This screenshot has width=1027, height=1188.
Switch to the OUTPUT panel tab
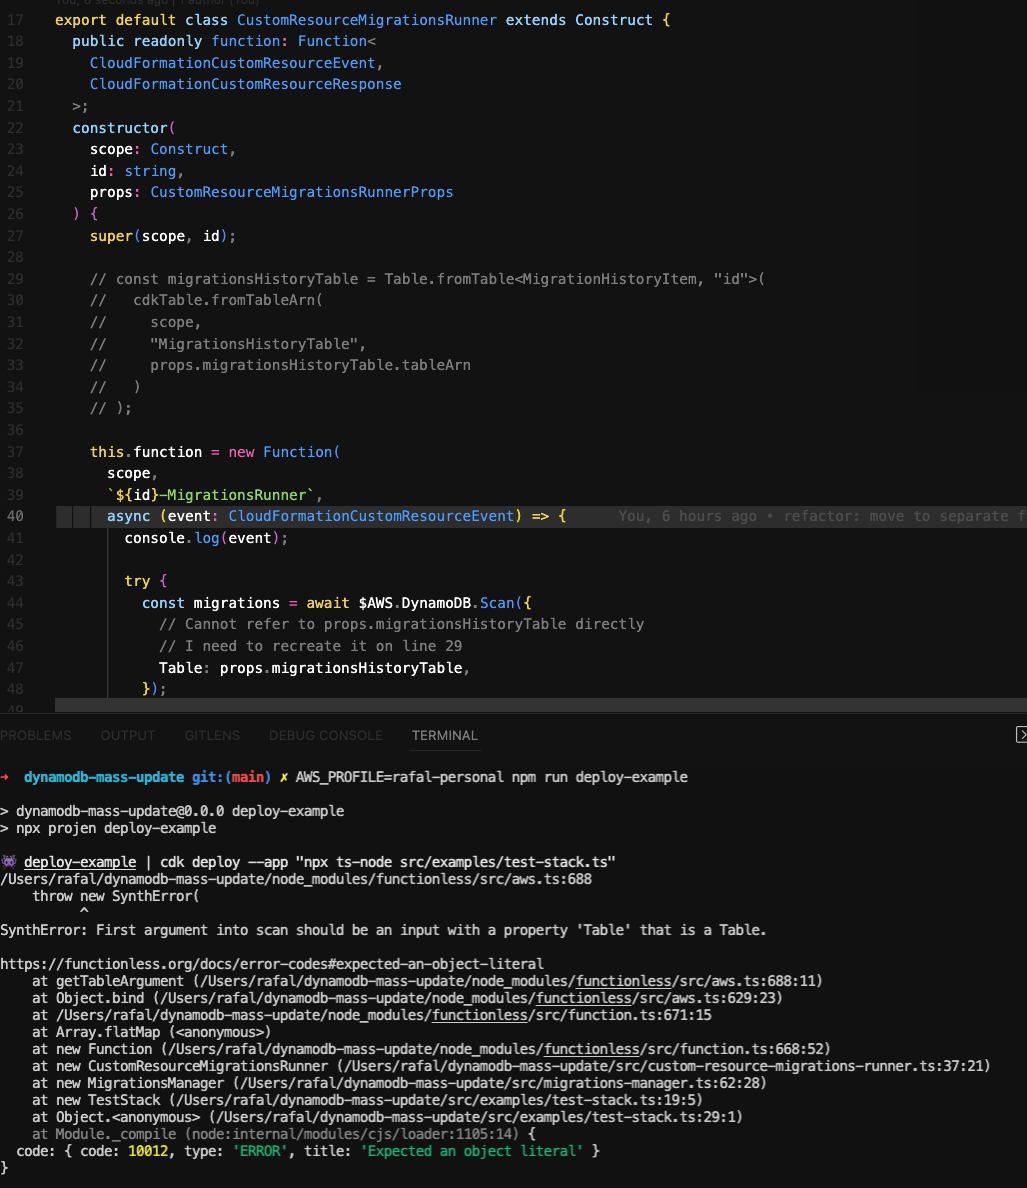click(127, 736)
